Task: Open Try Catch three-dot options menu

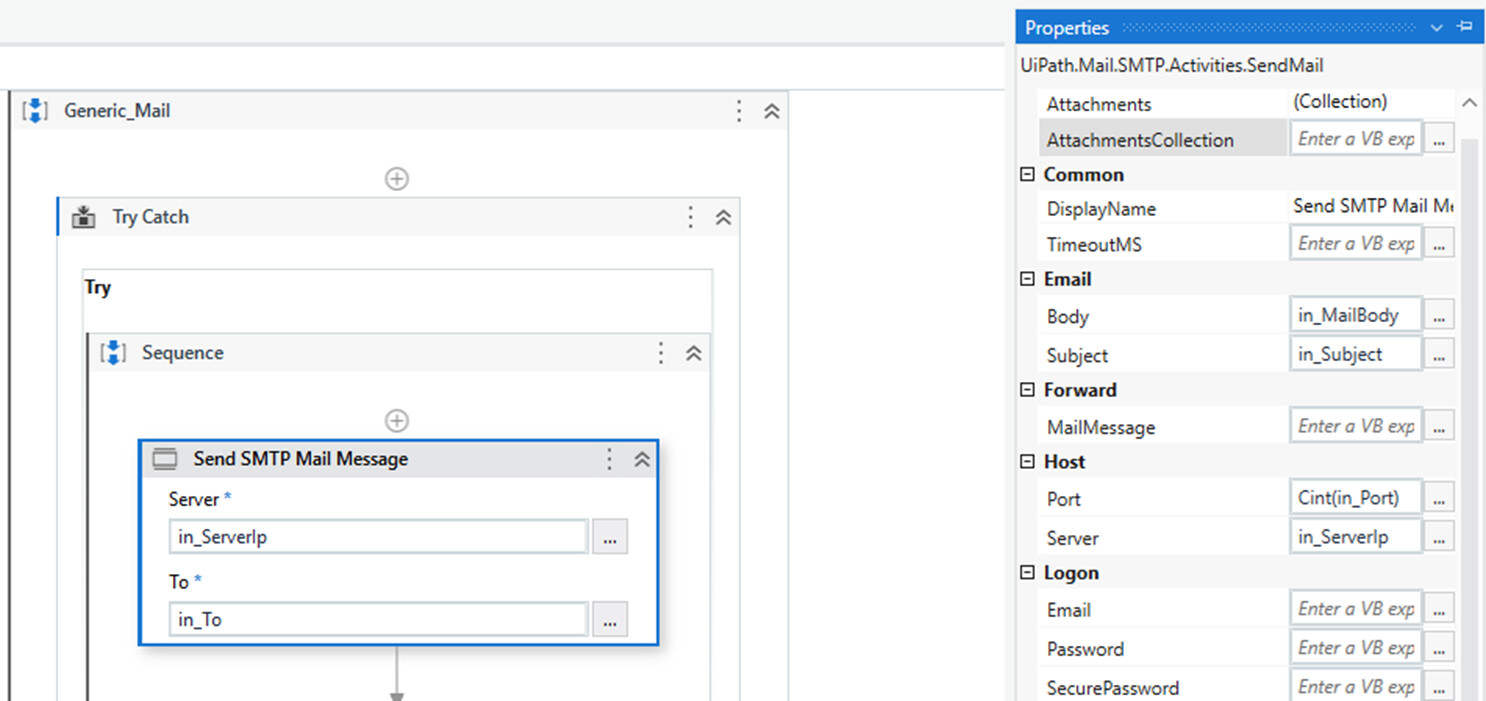Action: coord(690,217)
